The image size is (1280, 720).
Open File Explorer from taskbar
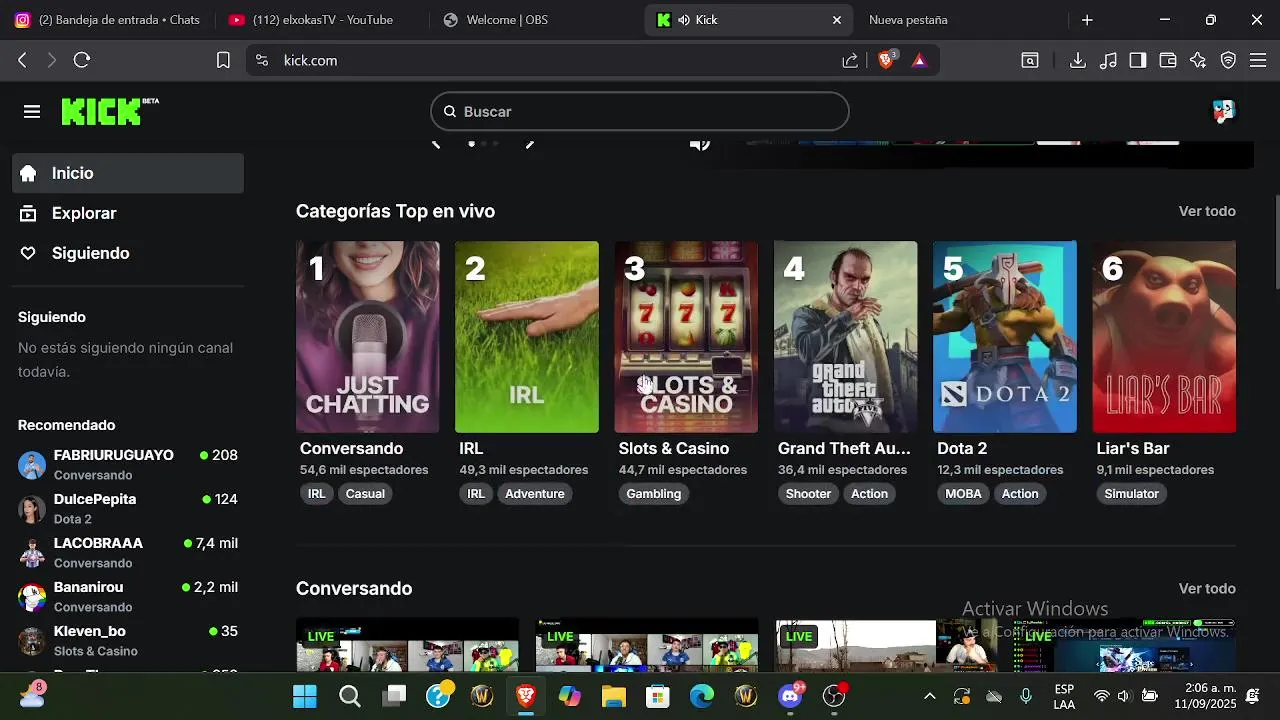click(613, 696)
